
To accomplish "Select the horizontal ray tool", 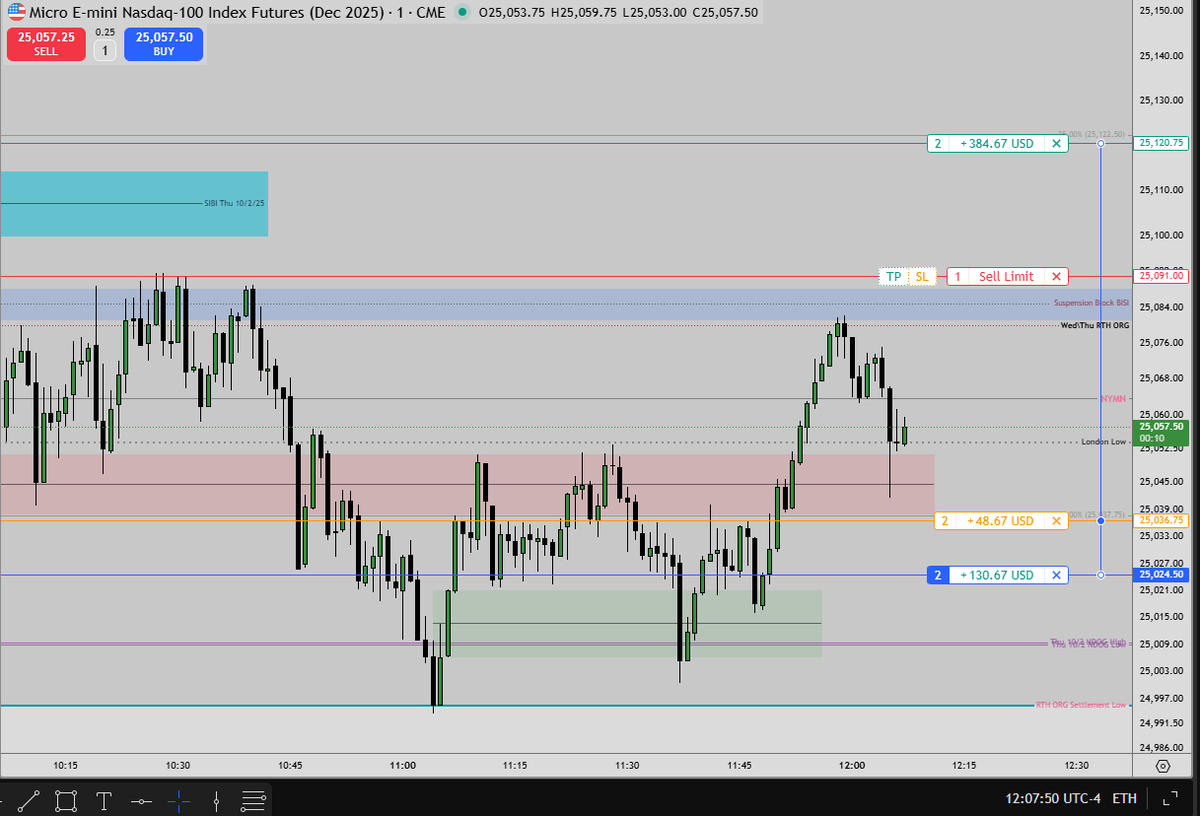I will coord(141,800).
